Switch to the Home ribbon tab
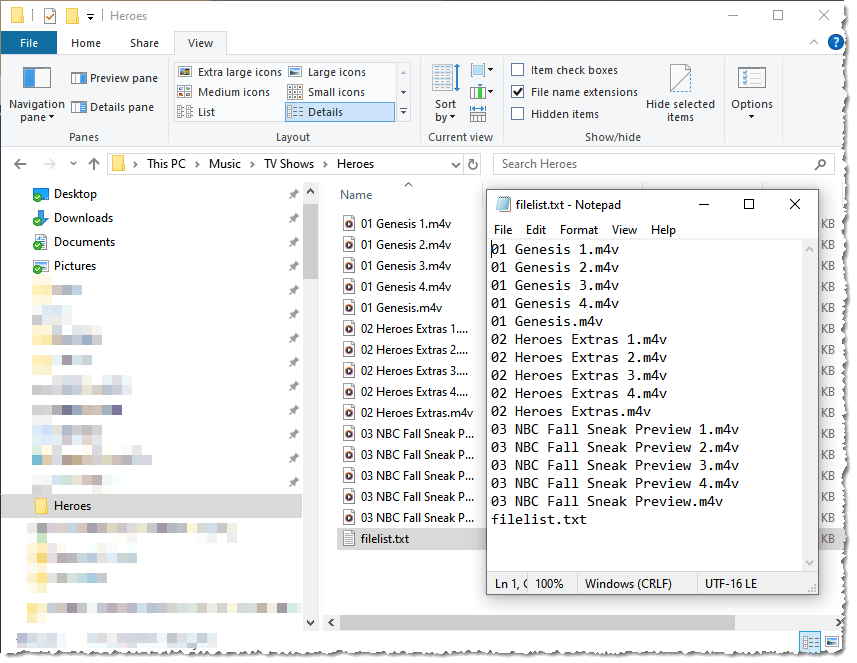The width and height of the screenshot is (857, 663). pyautogui.click(x=86, y=43)
